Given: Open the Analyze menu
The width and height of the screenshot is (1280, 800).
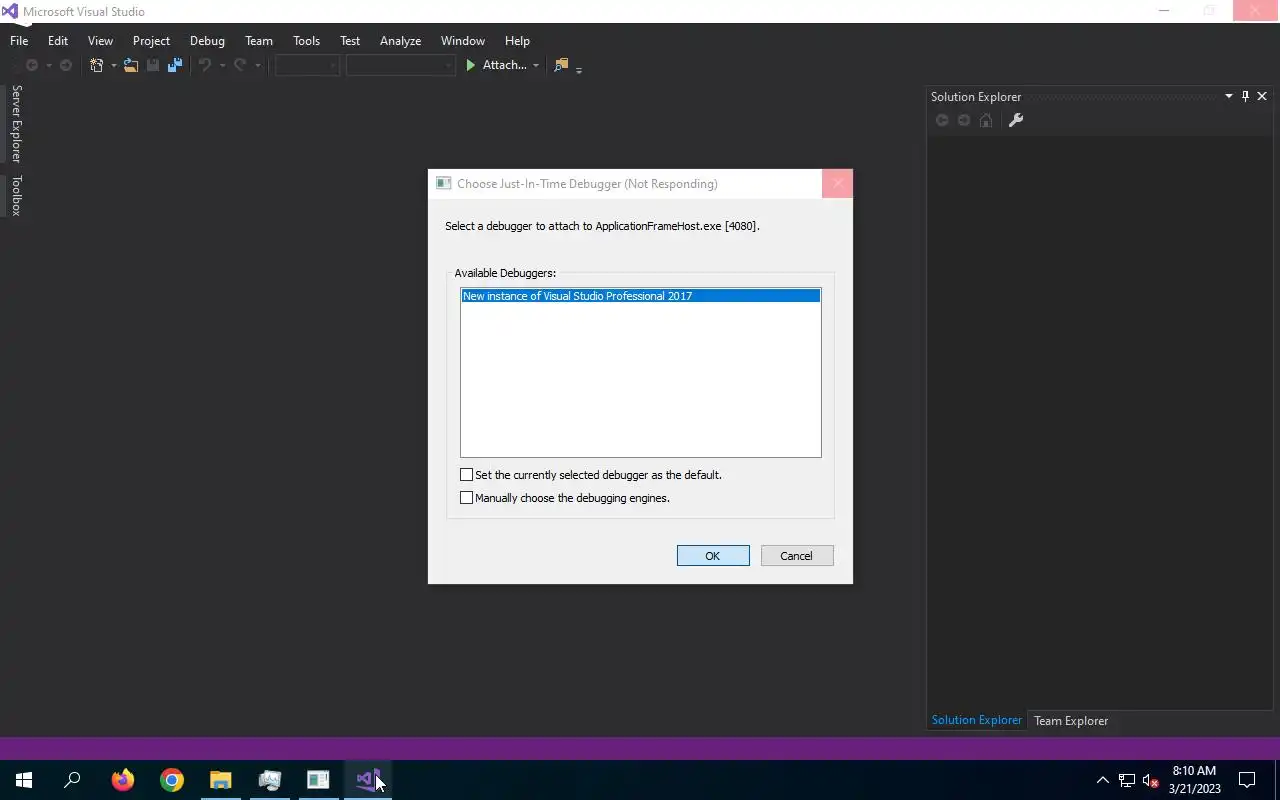Looking at the screenshot, I should pos(400,41).
